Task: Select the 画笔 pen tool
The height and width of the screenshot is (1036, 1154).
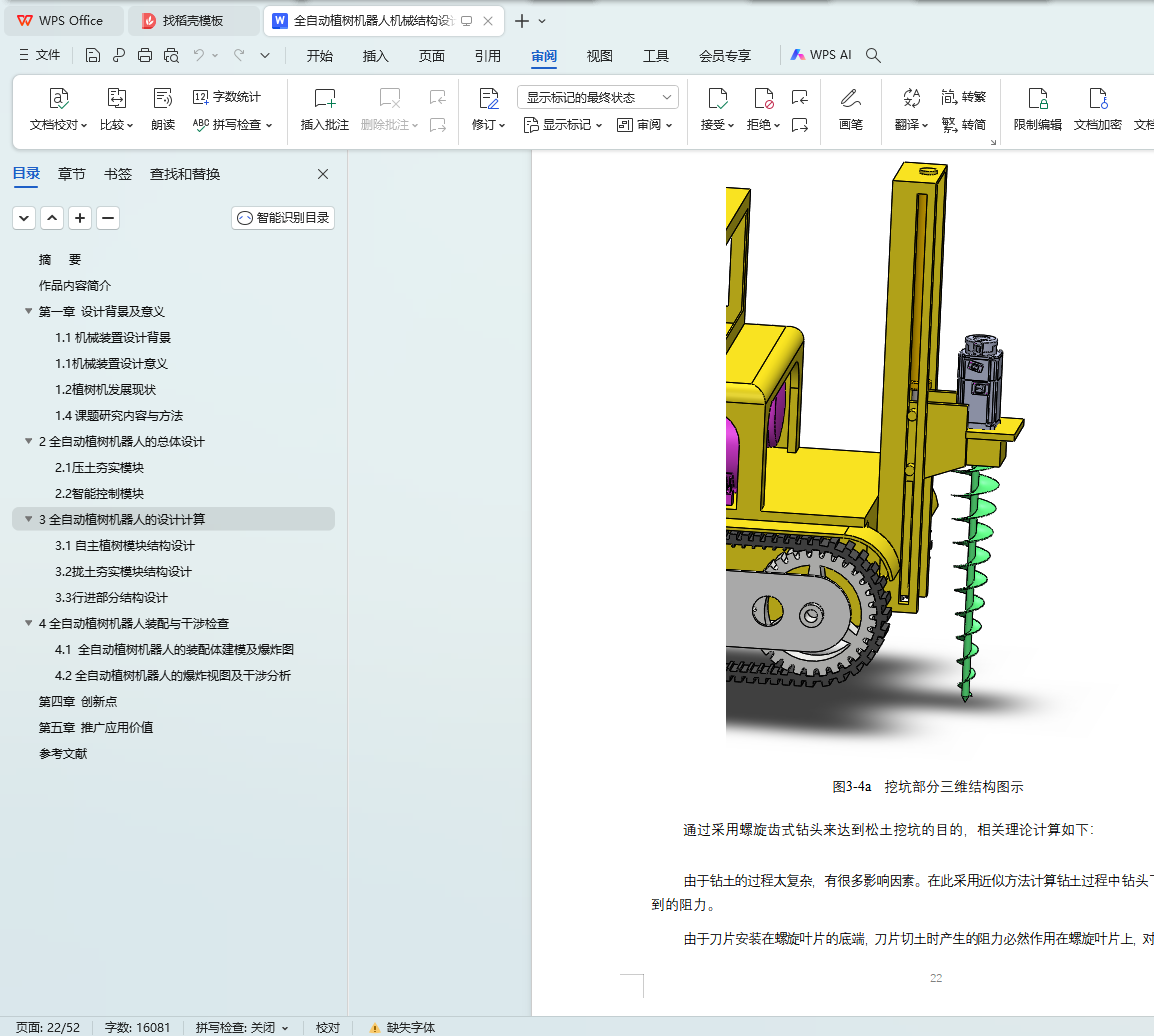Action: (x=851, y=109)
